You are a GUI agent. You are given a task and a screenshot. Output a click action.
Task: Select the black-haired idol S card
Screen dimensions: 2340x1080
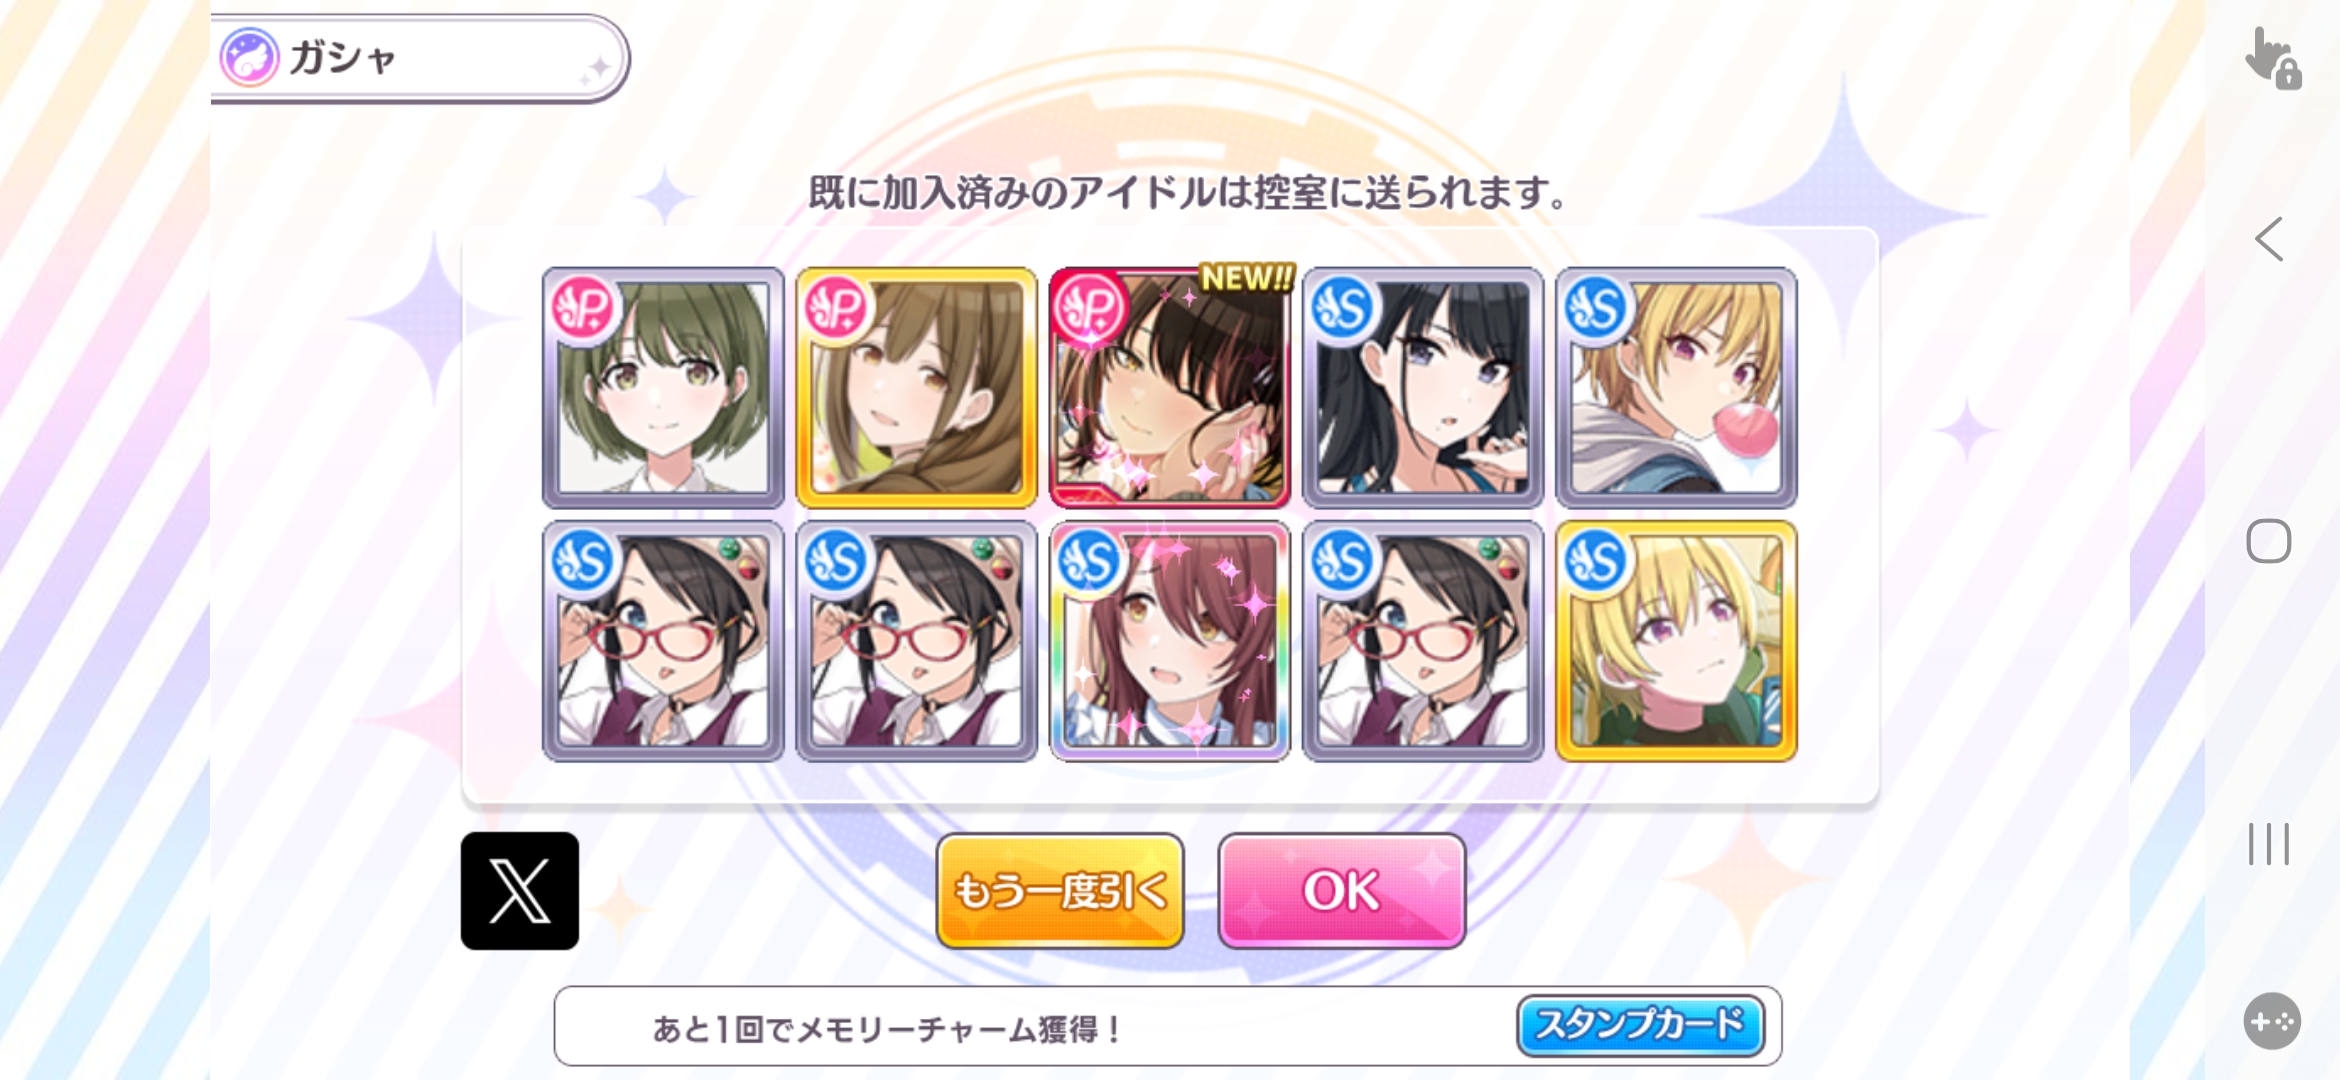[x=1423, y=387]
